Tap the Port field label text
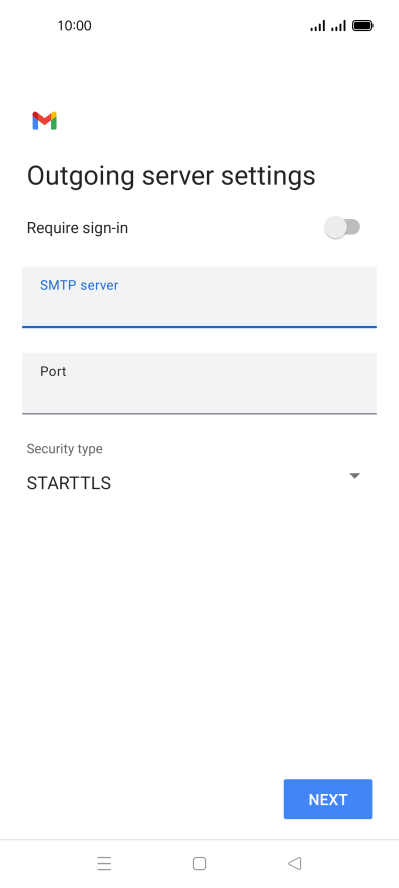Image resolution: width=399 pixels, height=888 pixels. 53,372
